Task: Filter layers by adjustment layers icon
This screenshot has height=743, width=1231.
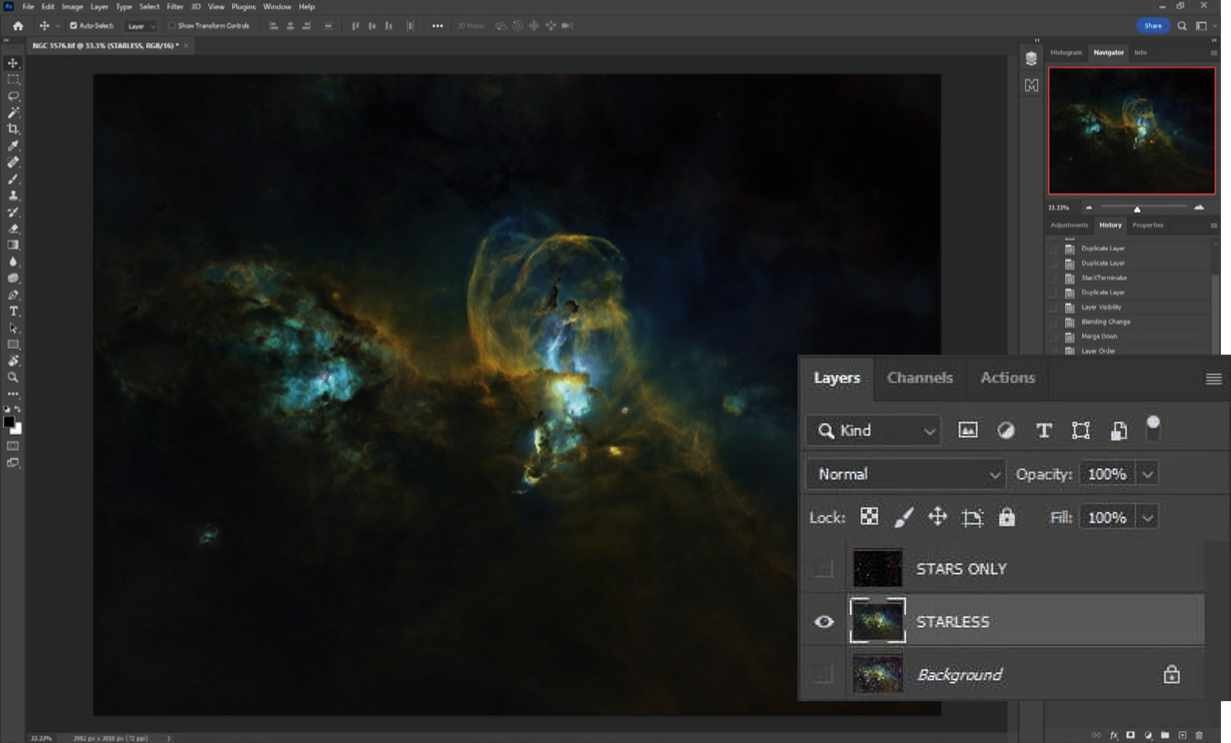Action: pos(1005,430)
